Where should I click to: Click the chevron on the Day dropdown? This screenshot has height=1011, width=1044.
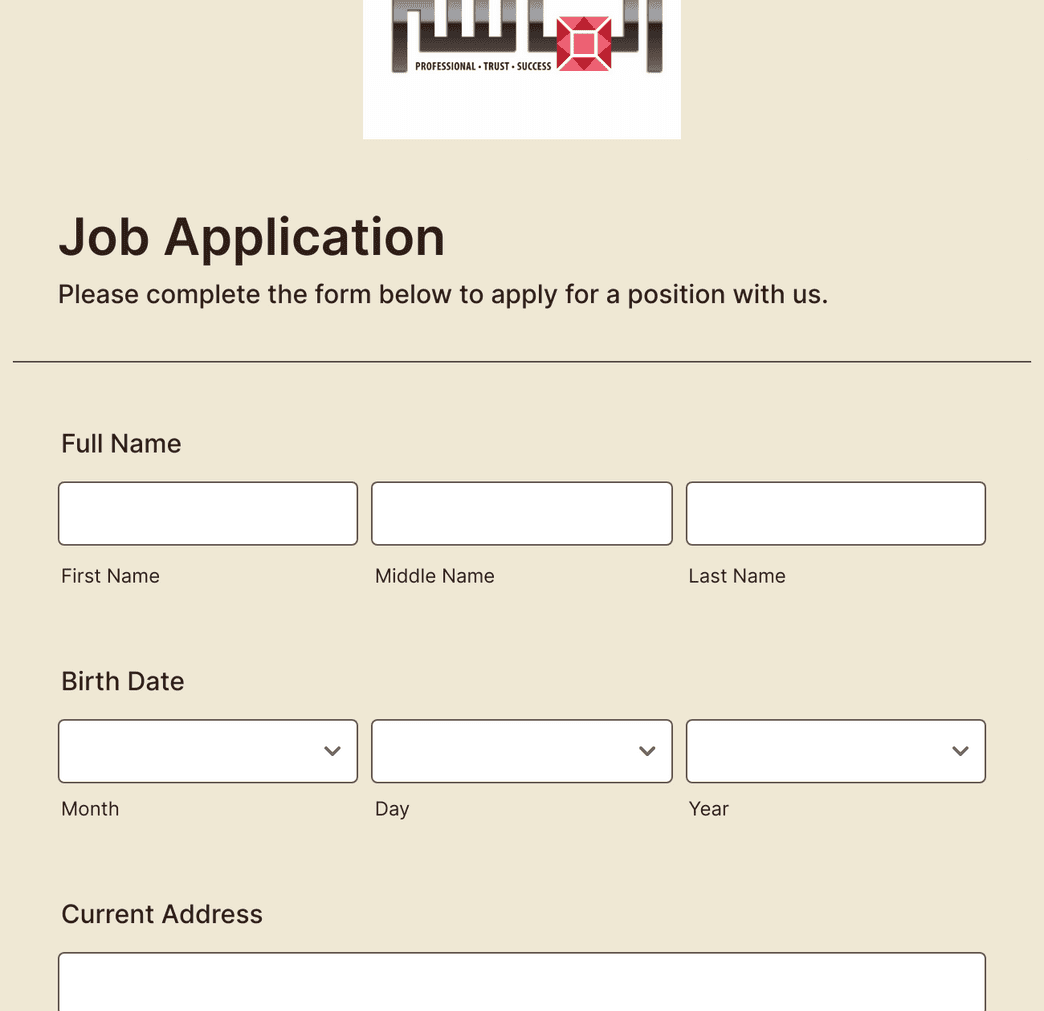click(646, 751)
